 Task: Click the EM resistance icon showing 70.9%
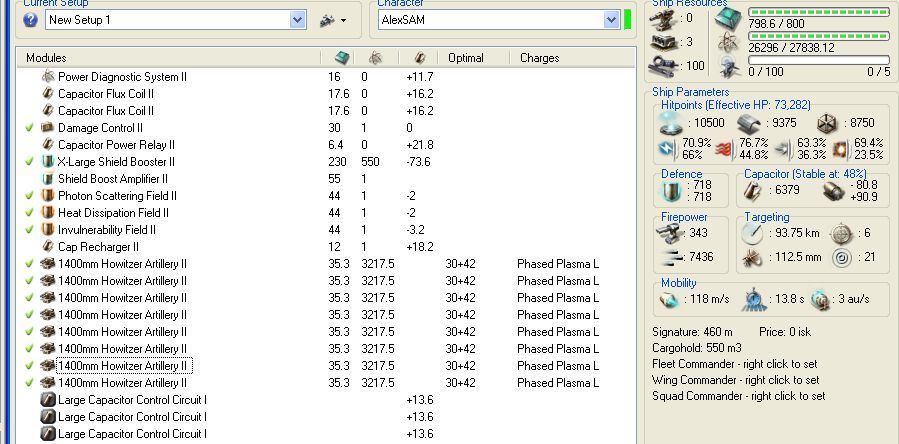[x=668, y=149]
